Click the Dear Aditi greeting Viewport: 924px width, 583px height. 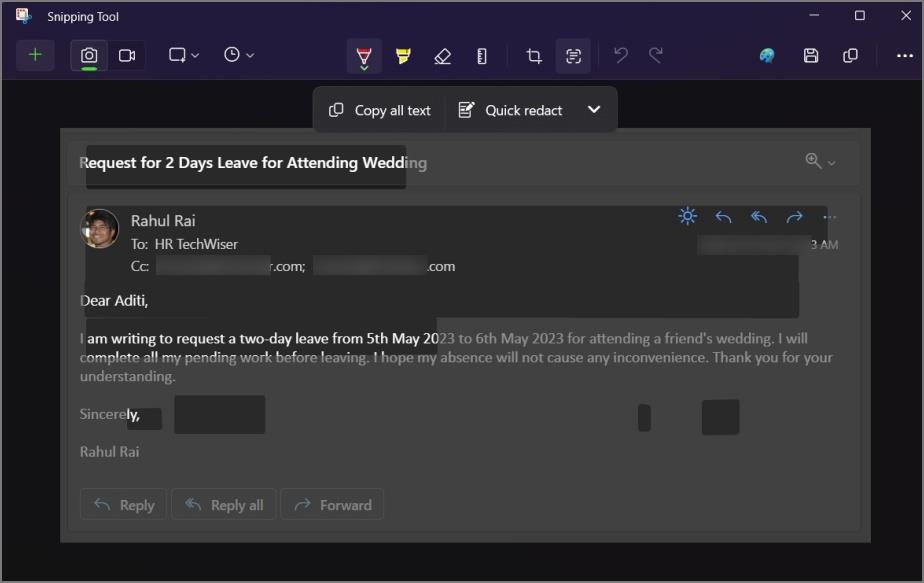pyautogui.click(x=114, y=301)
